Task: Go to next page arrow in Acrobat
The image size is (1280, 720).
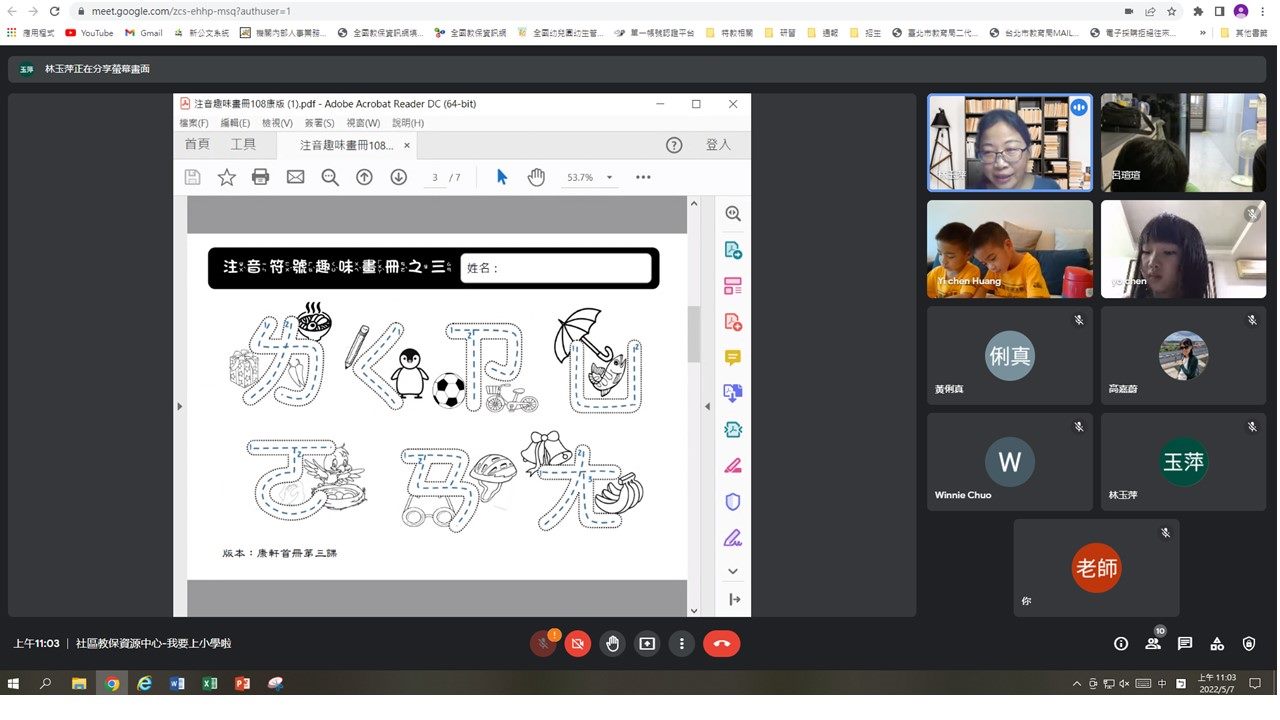Action: click(x=398, y=177)
